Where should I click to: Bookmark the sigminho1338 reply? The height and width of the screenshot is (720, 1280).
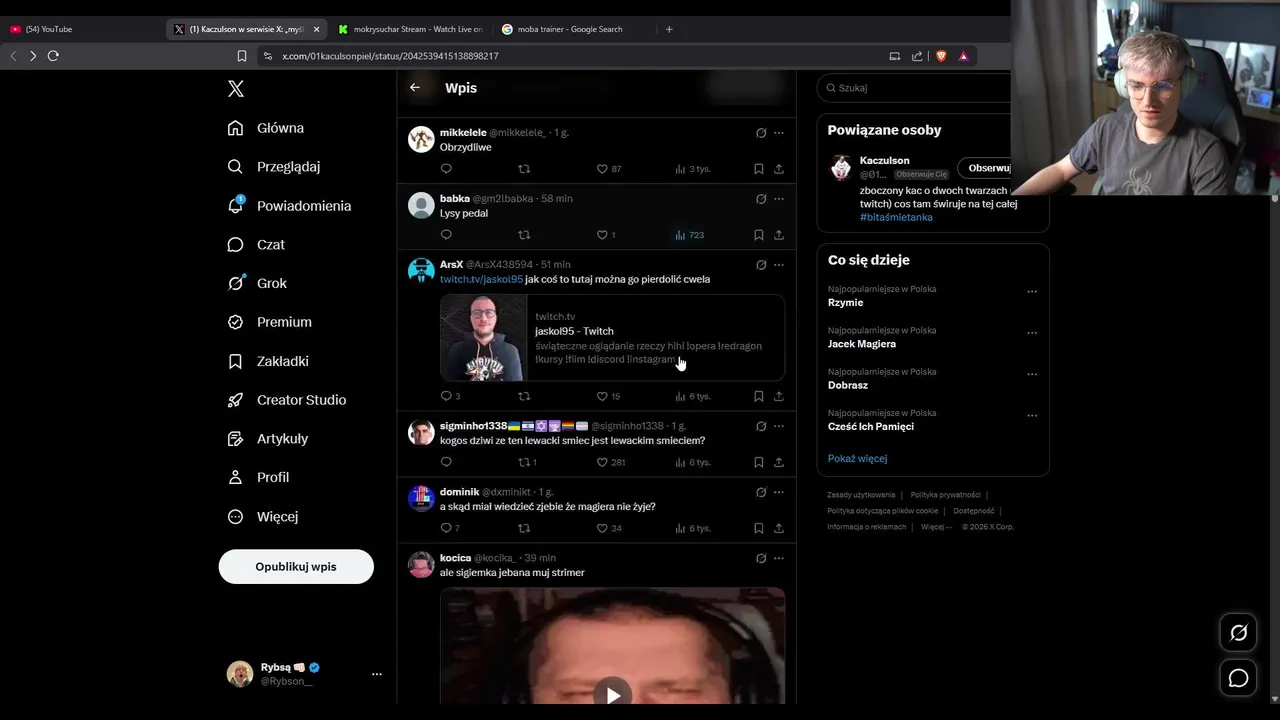click(758, 462)
